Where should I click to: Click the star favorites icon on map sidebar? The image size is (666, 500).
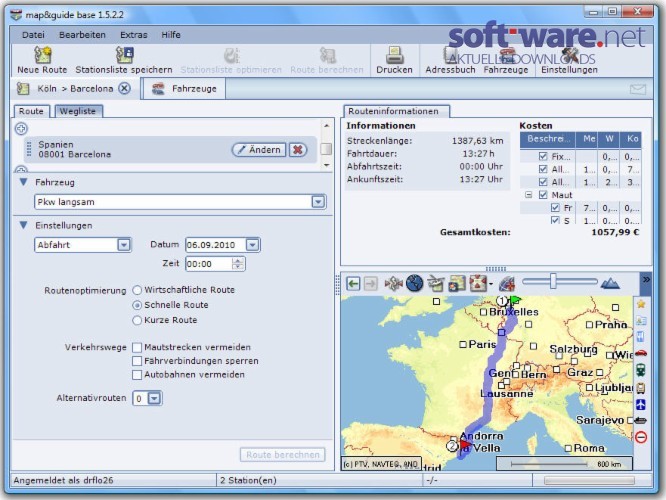tap(641, 304)
